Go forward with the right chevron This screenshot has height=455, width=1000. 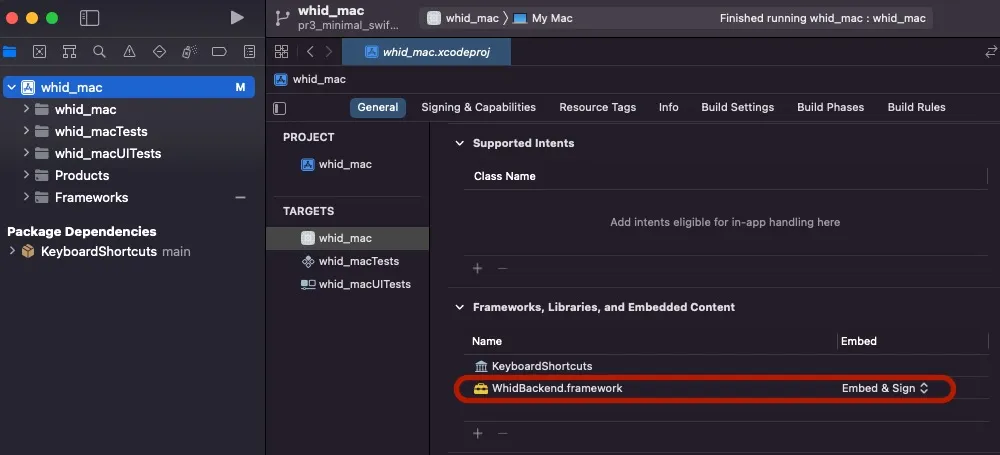(329, 52)
